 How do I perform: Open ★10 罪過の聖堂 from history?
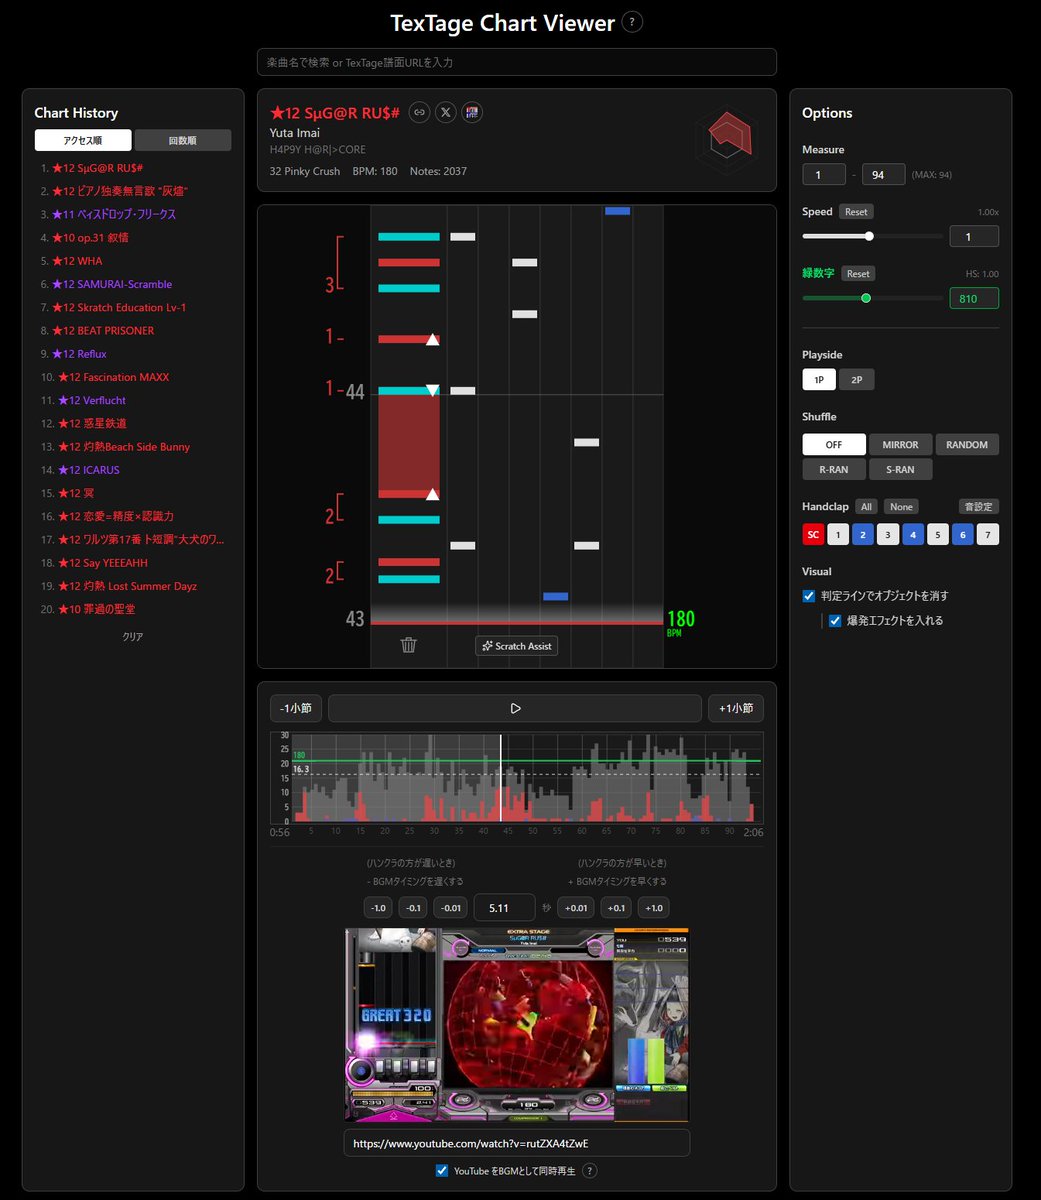95,609
